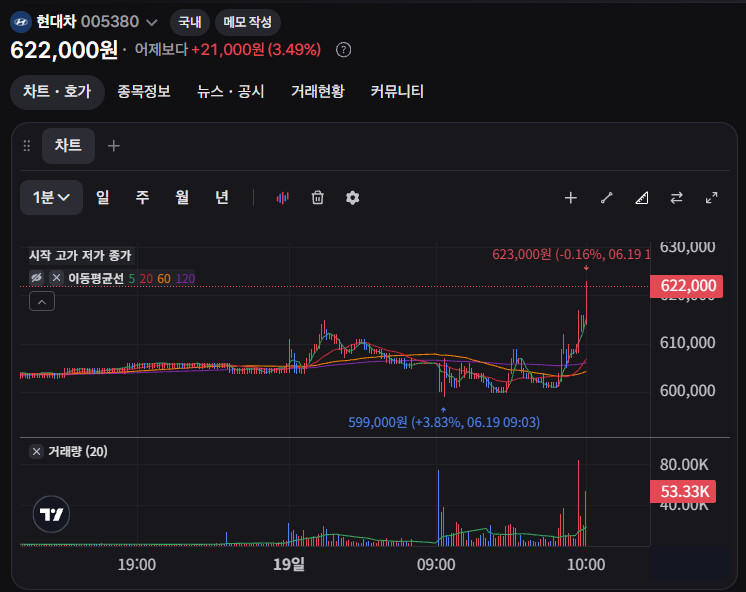Open chart settings gear icon
The image size is (746, 592).
[x=353, y=197]
